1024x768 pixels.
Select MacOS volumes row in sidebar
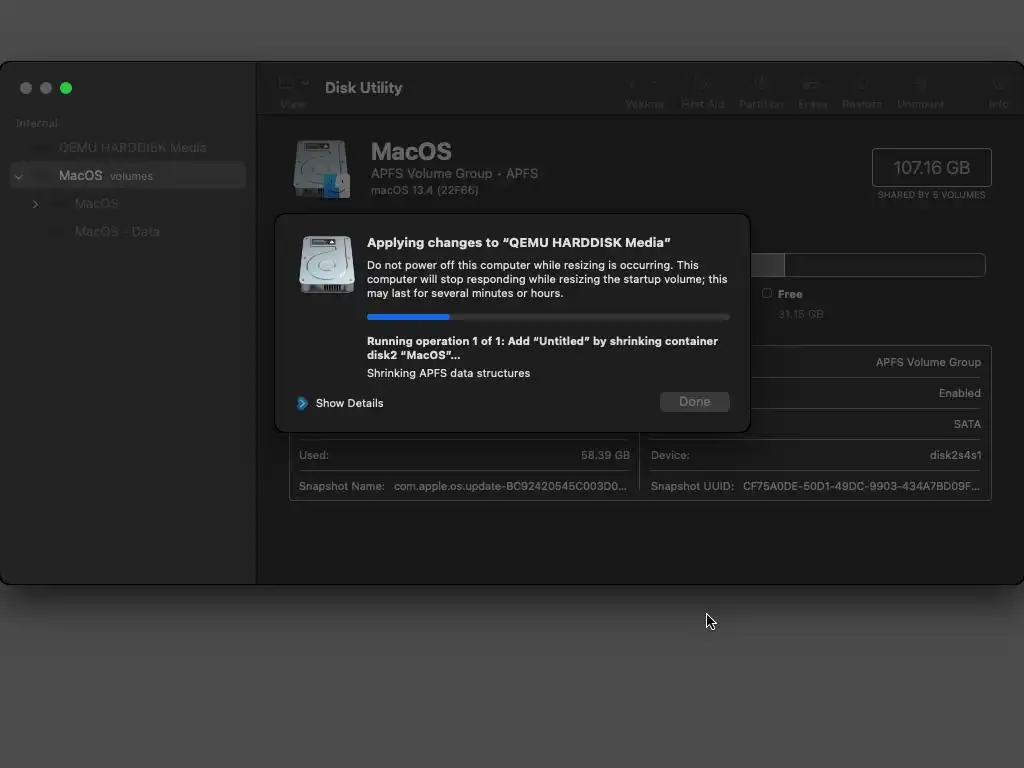pos(128,176)
